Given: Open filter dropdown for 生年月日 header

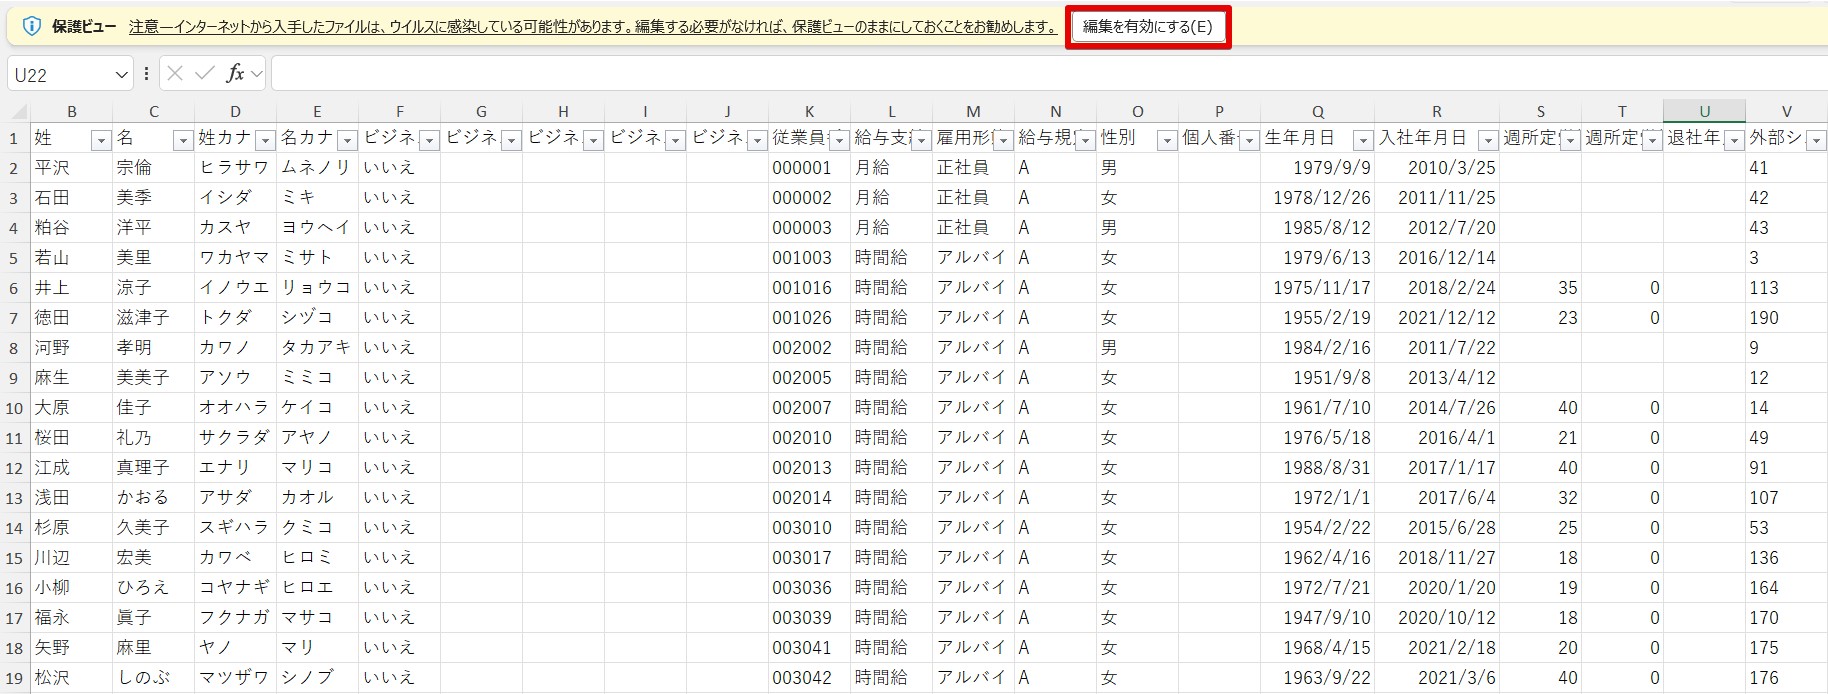Looking at the screenshot, I should [x=1363, y=140].
